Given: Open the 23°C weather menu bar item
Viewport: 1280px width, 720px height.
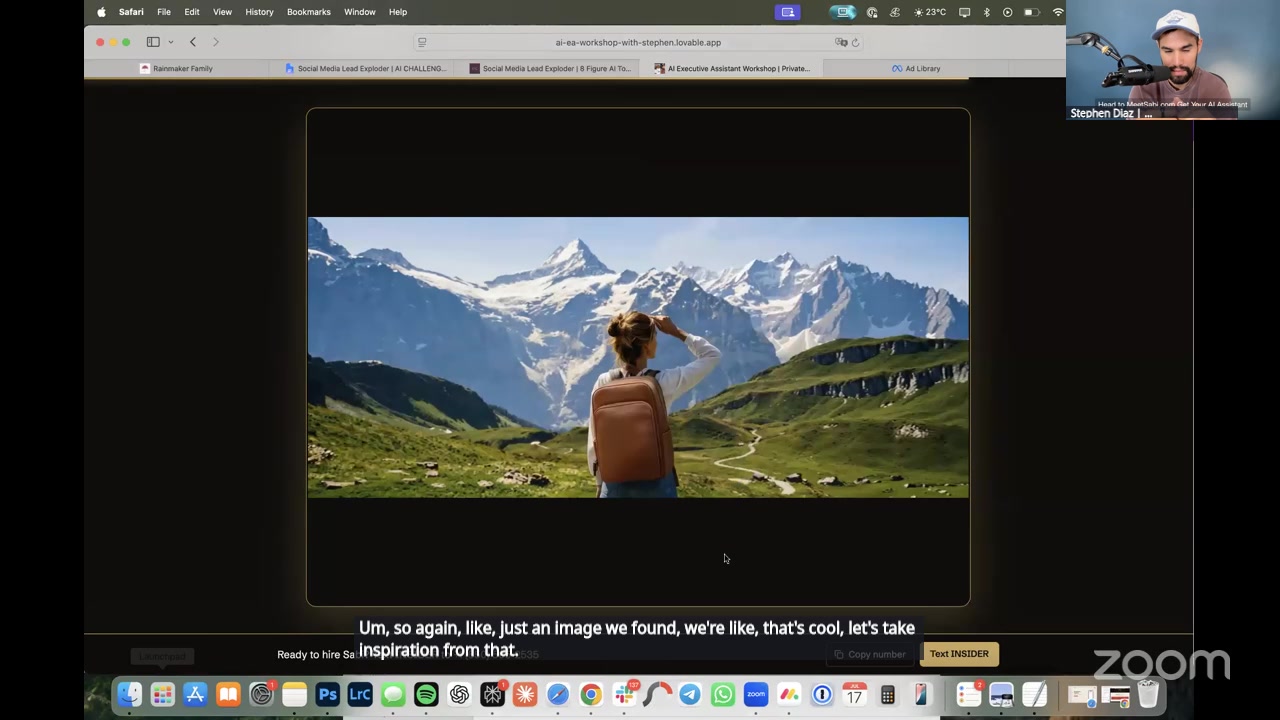Looking at the screenshot, I should coord(930,12).
